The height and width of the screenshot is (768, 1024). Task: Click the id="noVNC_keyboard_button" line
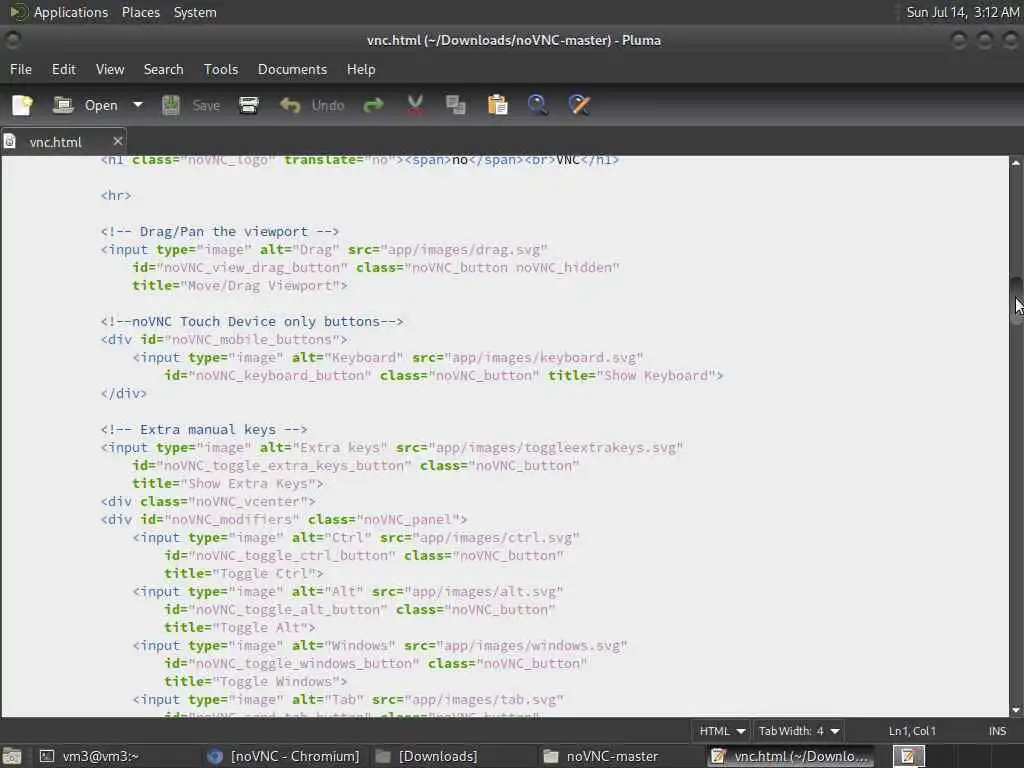coord(443,376)
